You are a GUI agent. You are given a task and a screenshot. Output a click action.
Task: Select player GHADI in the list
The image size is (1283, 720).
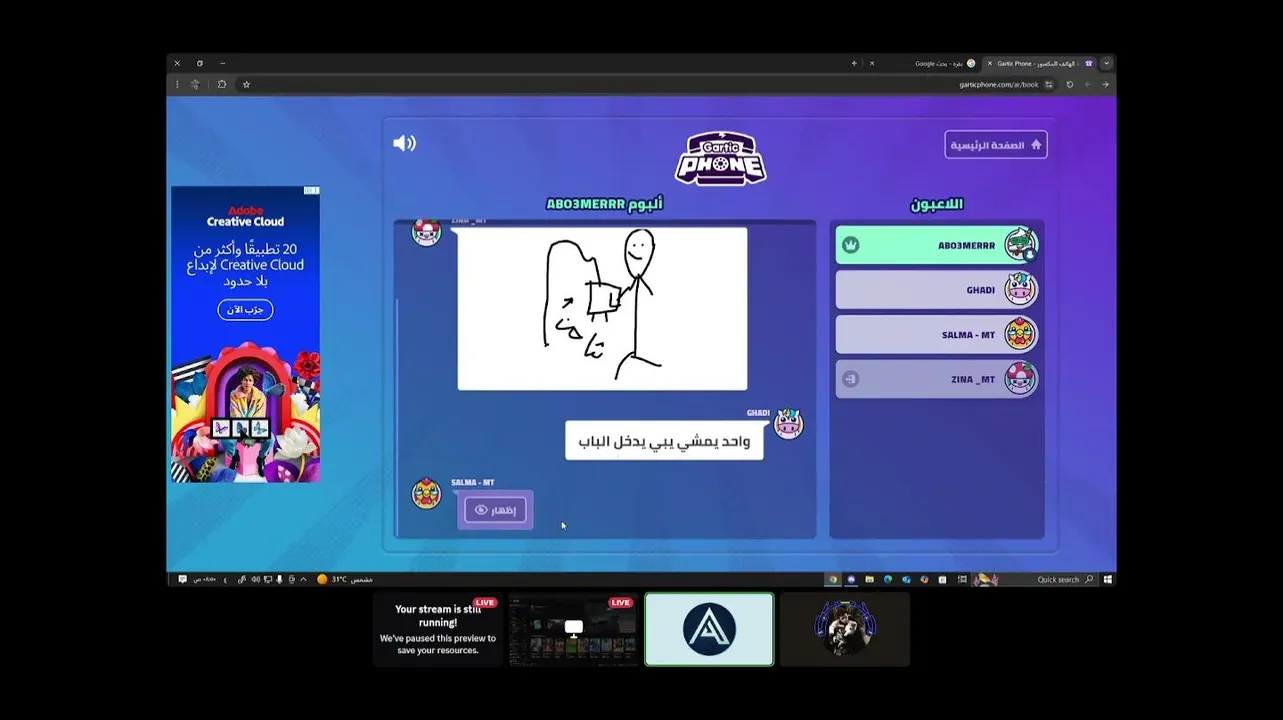(x=937, y=290)
